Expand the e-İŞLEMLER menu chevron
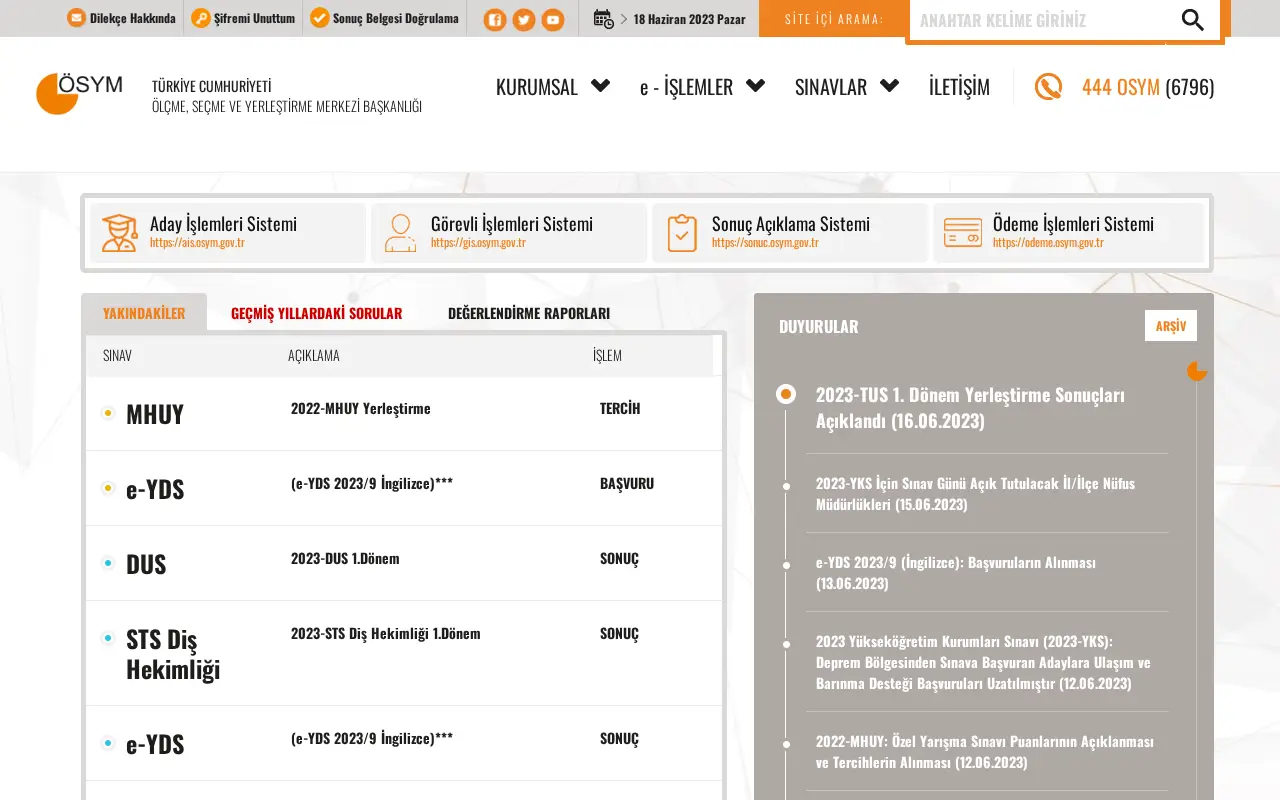The height and width of the screenshot is (800, 1280). pyautogui.click(x=755, y=86)
